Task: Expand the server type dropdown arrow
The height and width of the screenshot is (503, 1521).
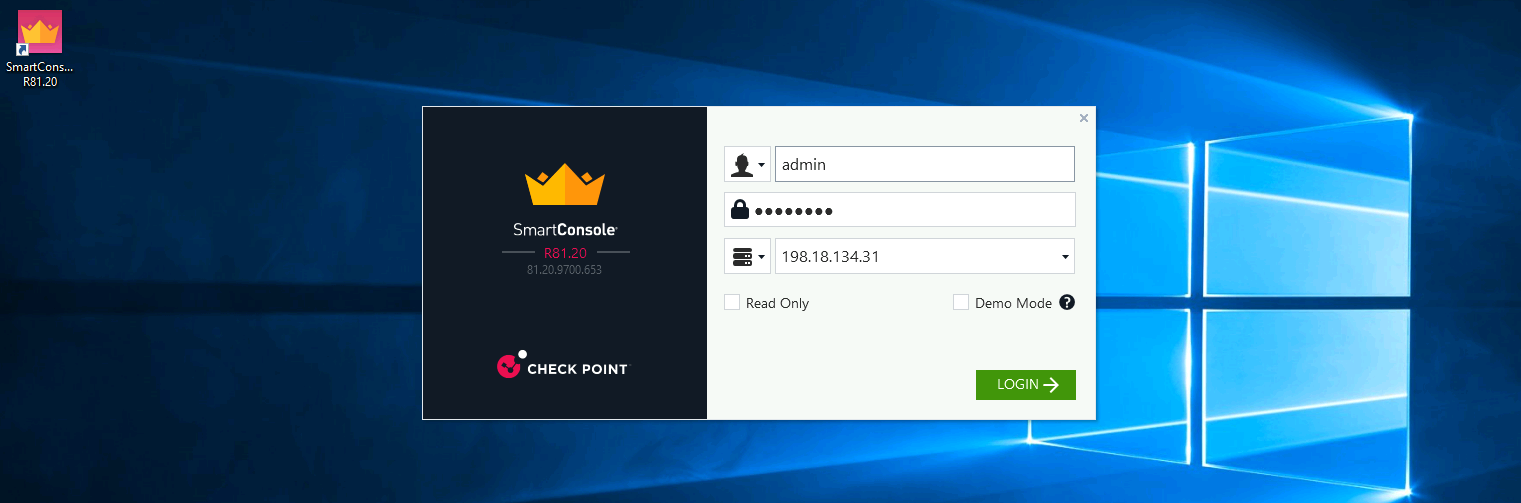Action: 762,257
